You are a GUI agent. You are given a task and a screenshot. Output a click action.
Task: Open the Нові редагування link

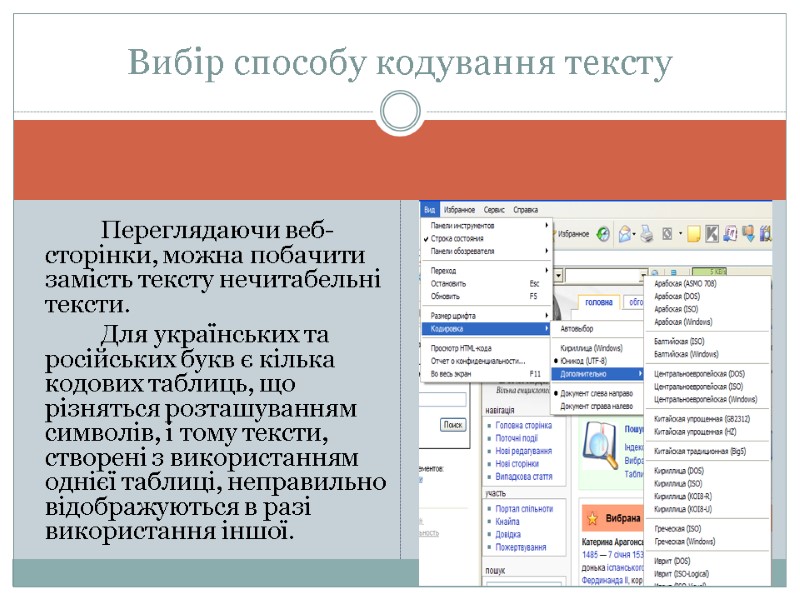pyautogui.click(x=523, y=451)
